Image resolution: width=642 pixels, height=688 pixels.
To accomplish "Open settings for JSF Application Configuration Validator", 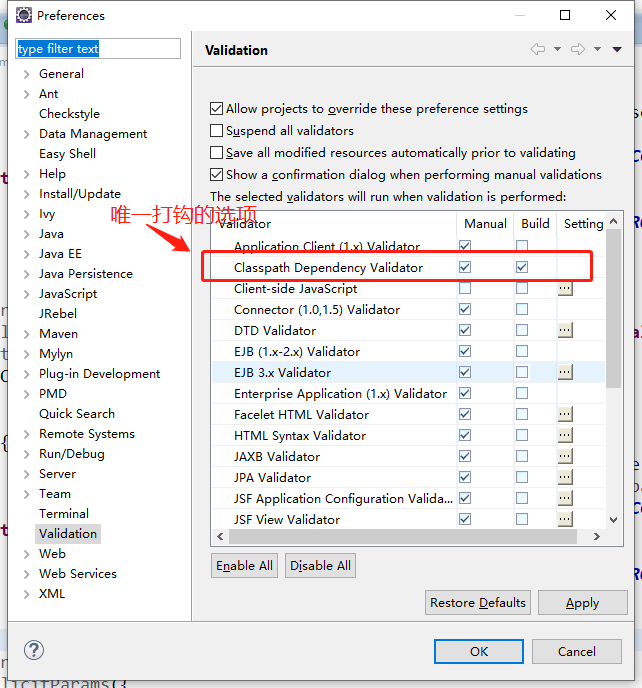I will pyautogui.click(x=565, y=498).
